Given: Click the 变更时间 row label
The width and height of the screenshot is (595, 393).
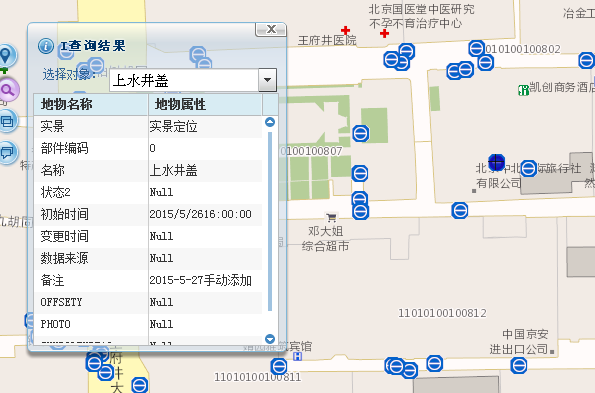Looking at the screenshot, I should [x=65, y=236].
